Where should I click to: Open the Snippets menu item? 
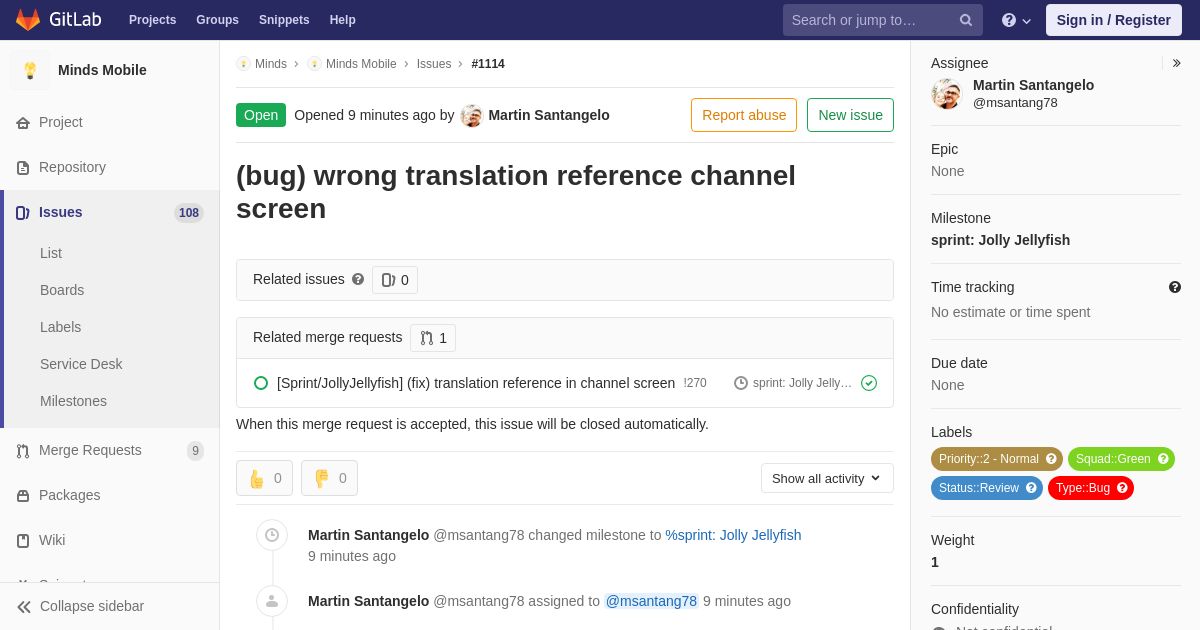[x=284, y=20]
